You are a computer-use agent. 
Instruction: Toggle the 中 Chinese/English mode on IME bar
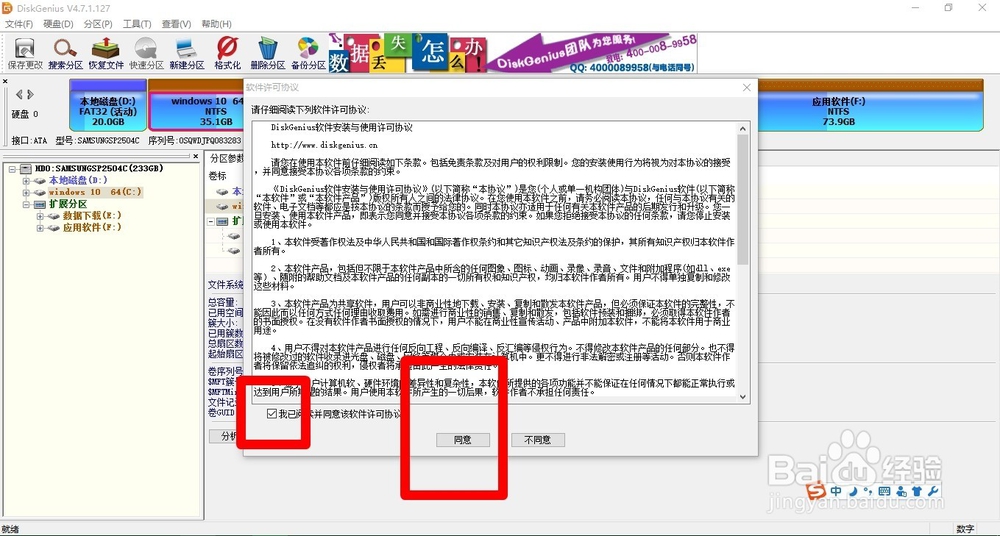836,491
